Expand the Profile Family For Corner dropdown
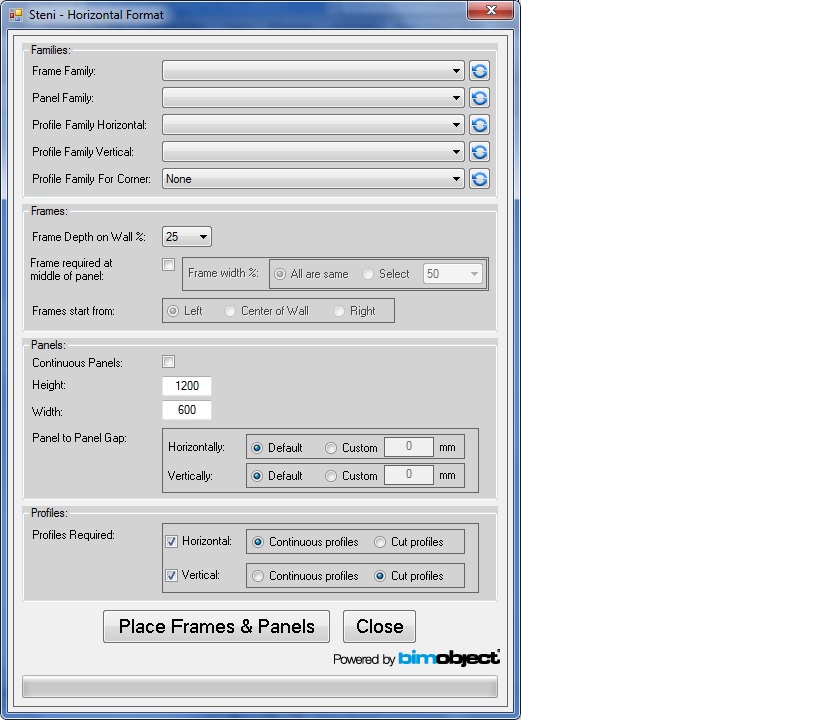The width and height of the screenshot is (819, 720). 455,179
